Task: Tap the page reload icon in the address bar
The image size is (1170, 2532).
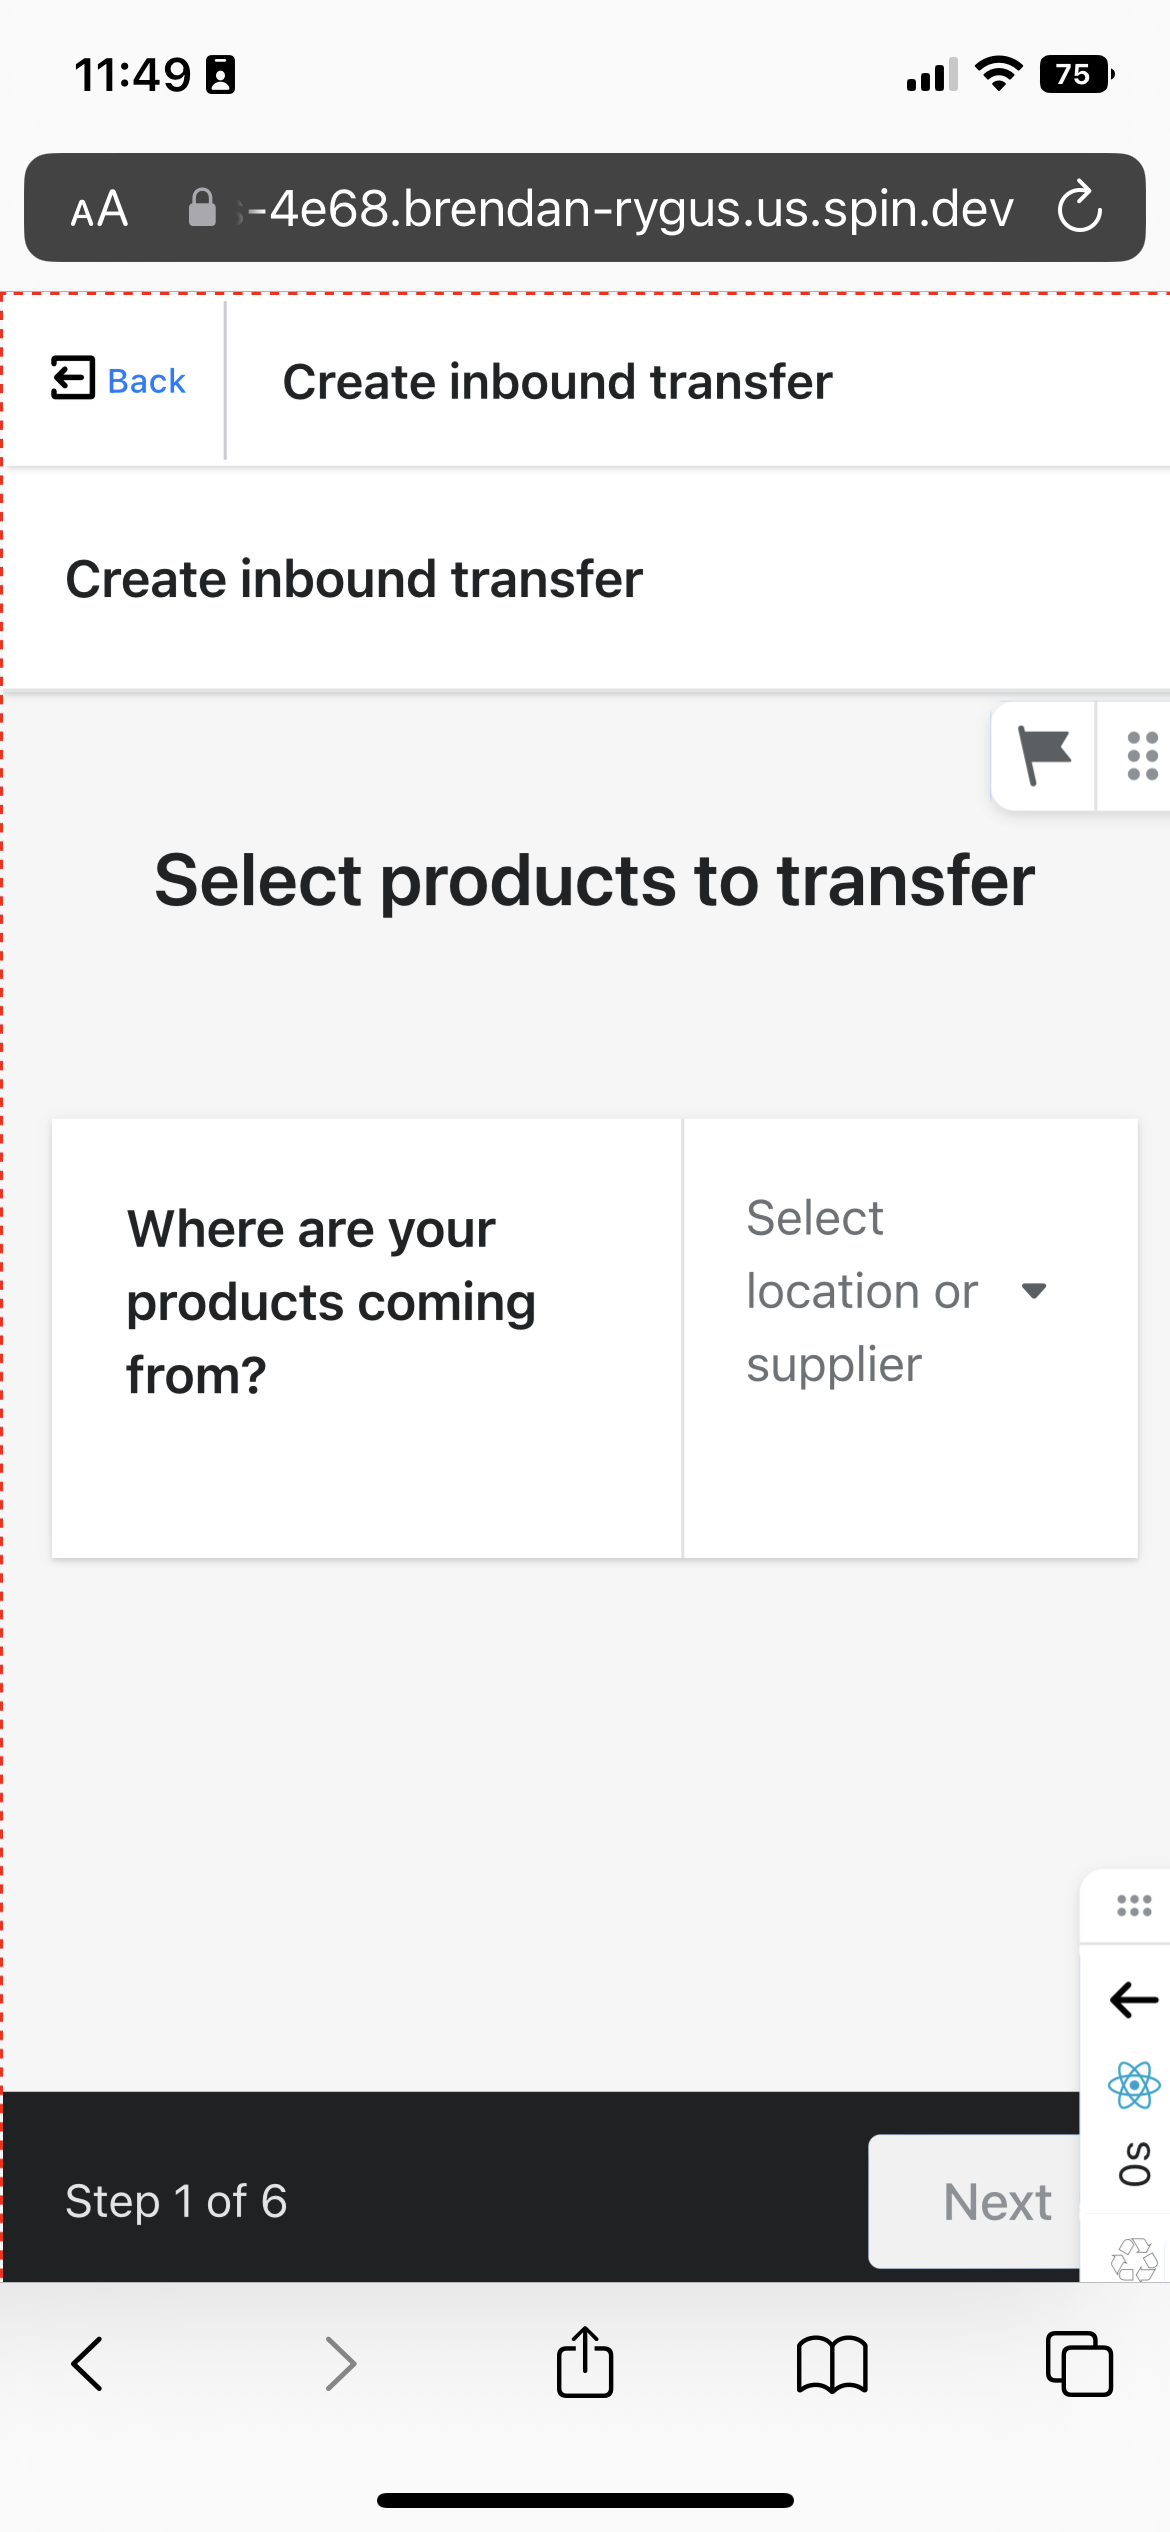Action: [x=1080, y=208]
